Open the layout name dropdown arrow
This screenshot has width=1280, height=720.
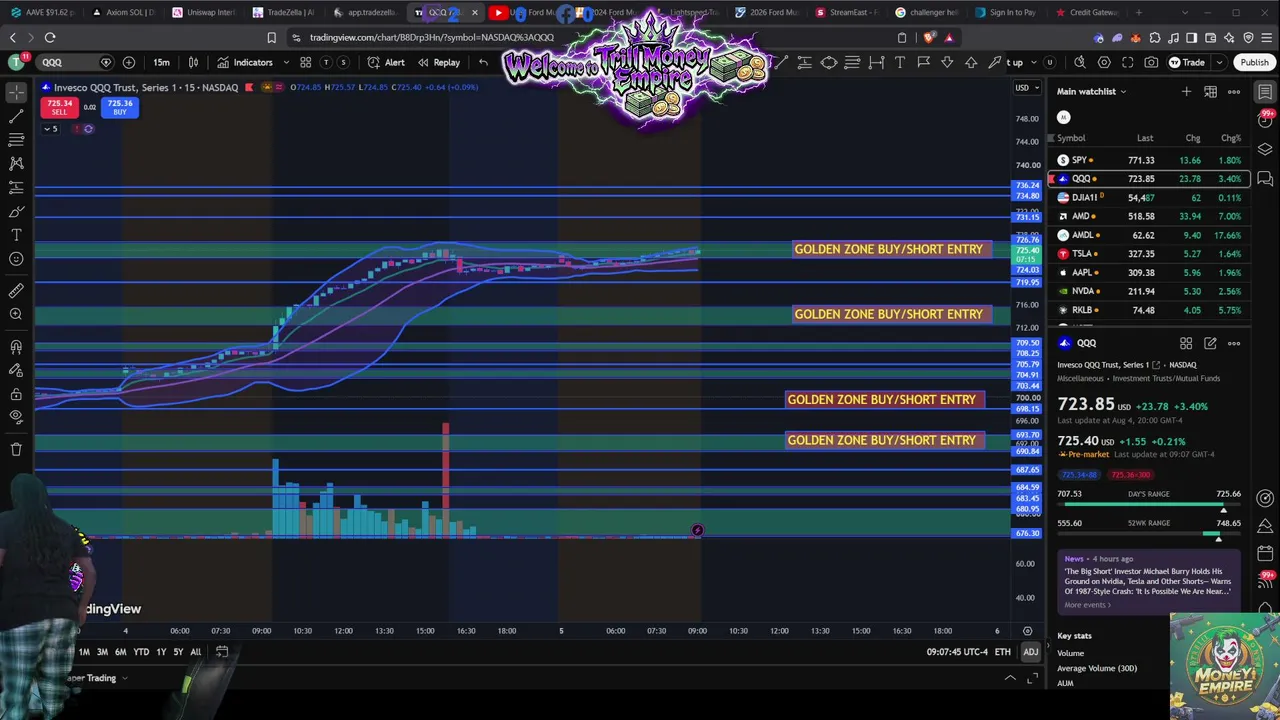(x=1033, y=62)
